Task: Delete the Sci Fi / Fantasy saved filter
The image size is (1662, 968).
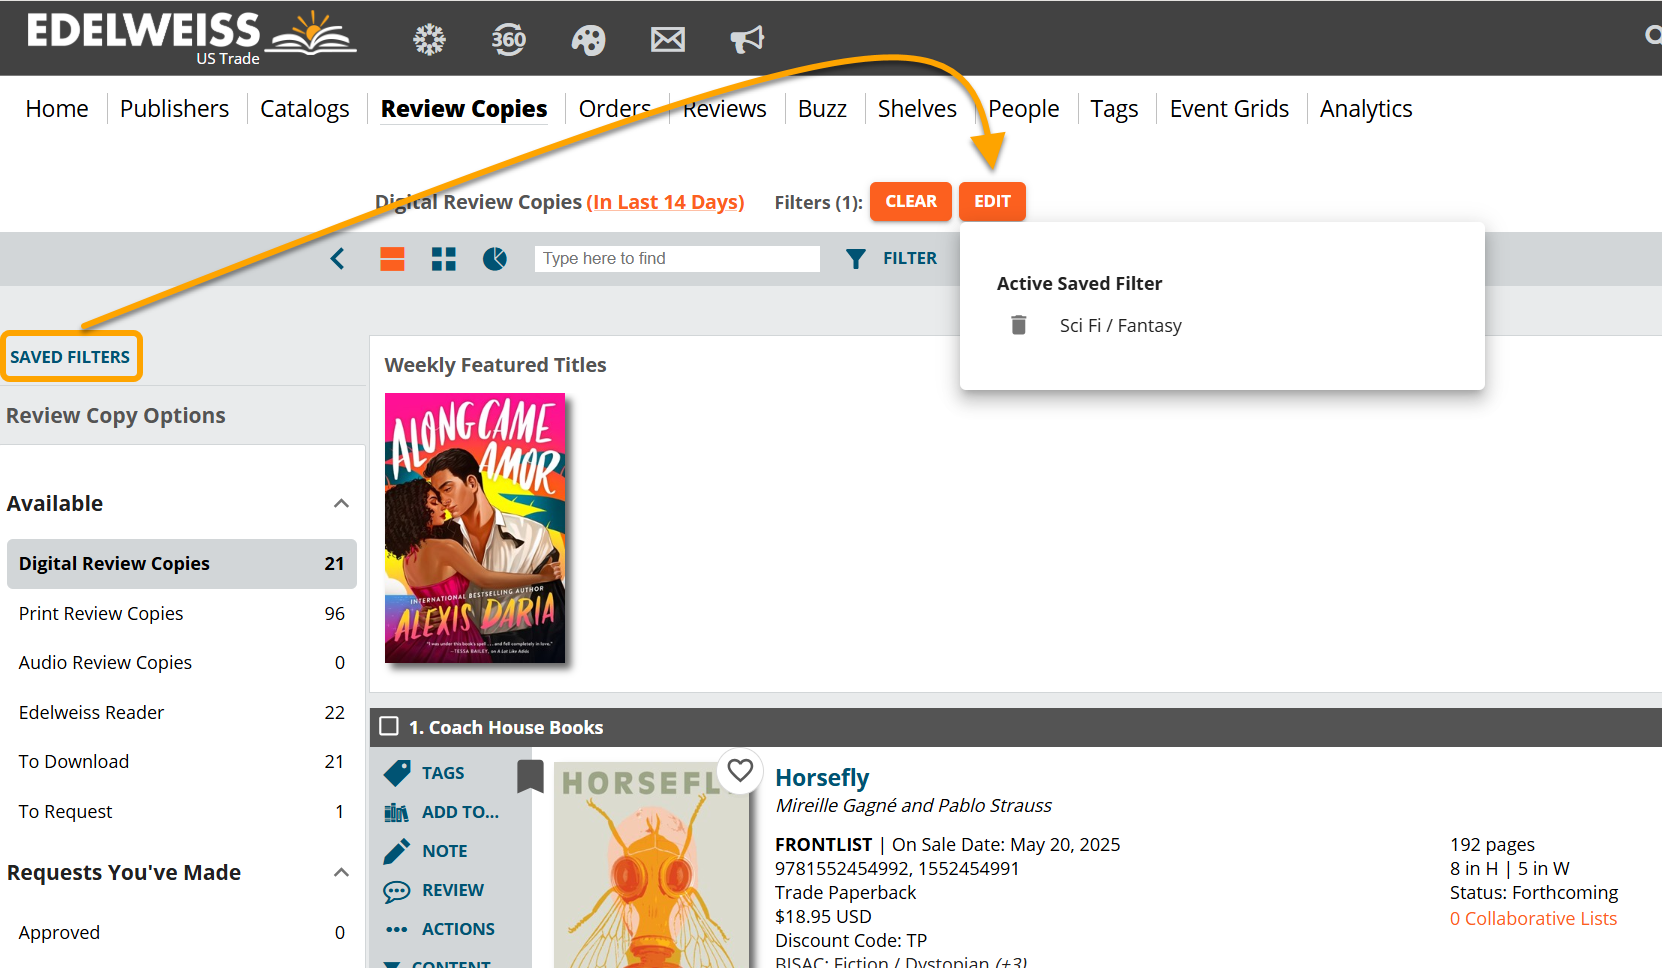Action: [x=1018, y=325]
